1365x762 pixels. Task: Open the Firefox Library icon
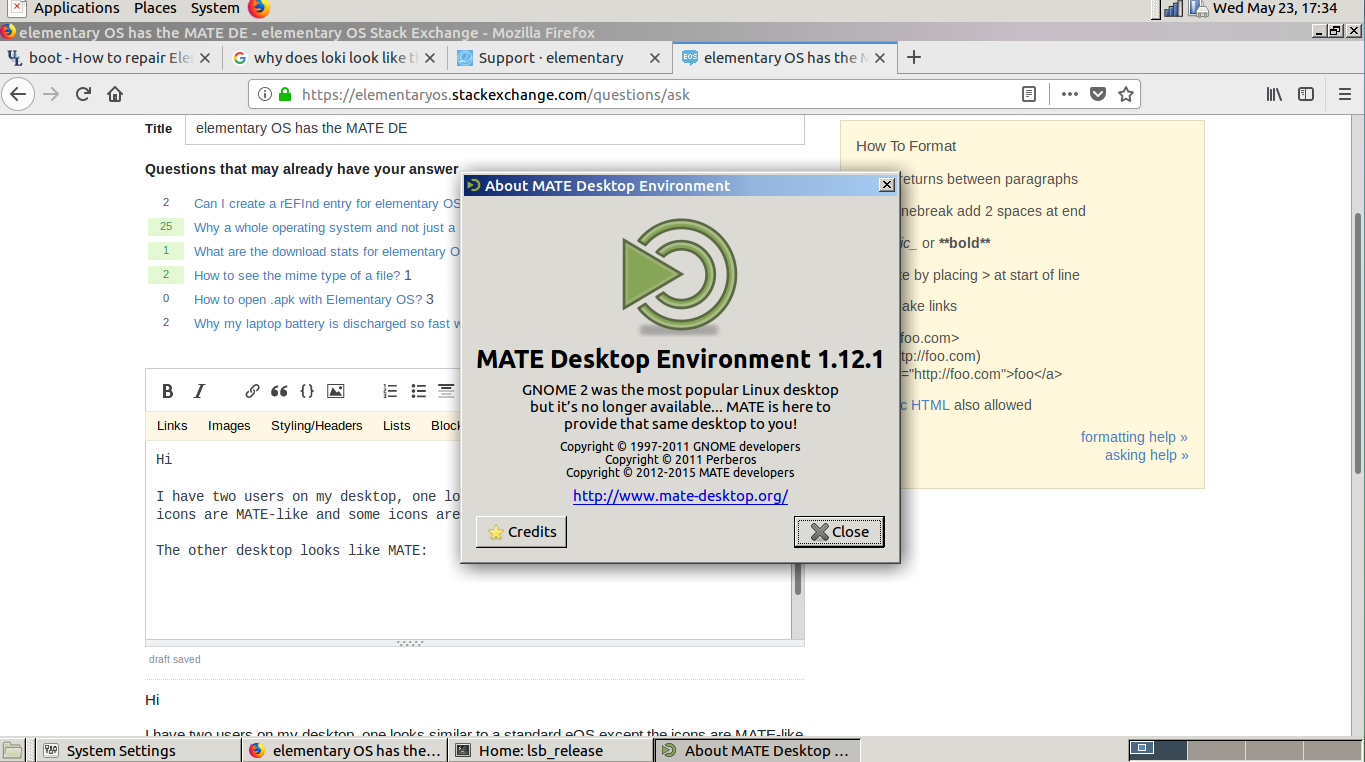click(1274, 94)
